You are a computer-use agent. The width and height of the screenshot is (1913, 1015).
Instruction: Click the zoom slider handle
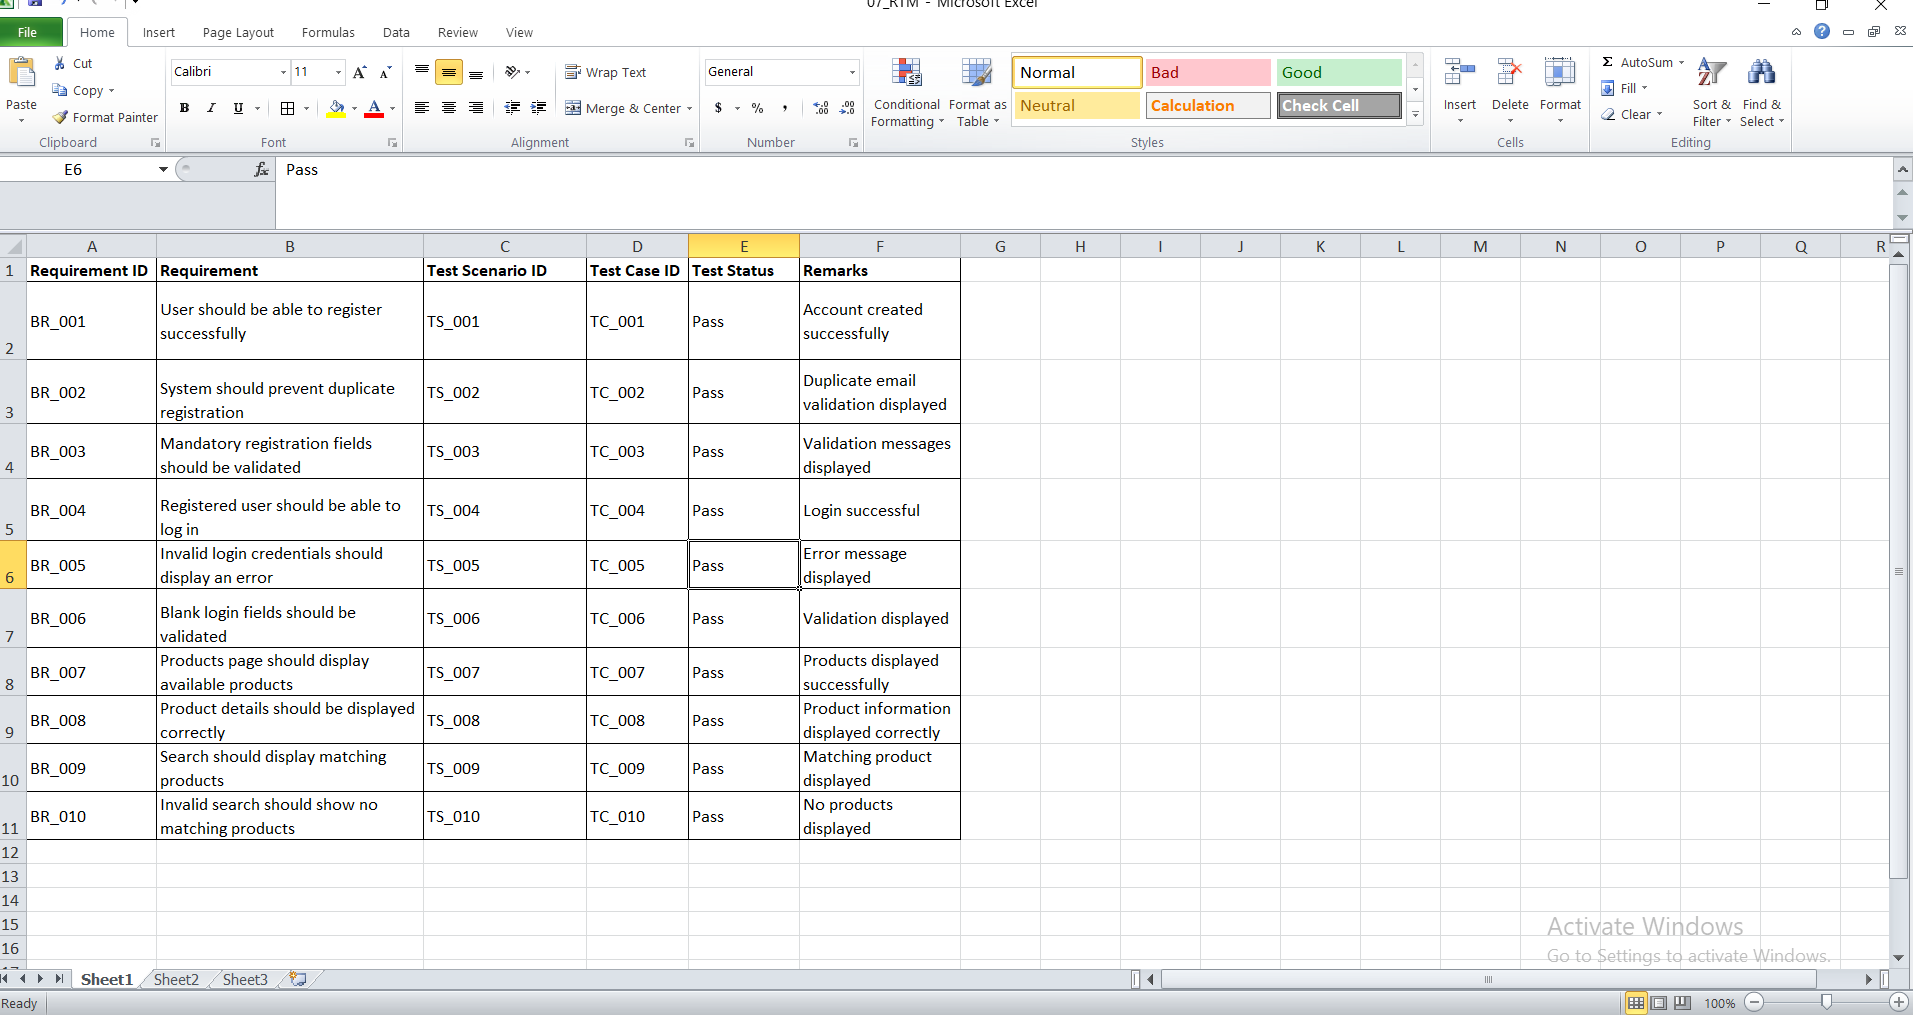[1826, 1002]
